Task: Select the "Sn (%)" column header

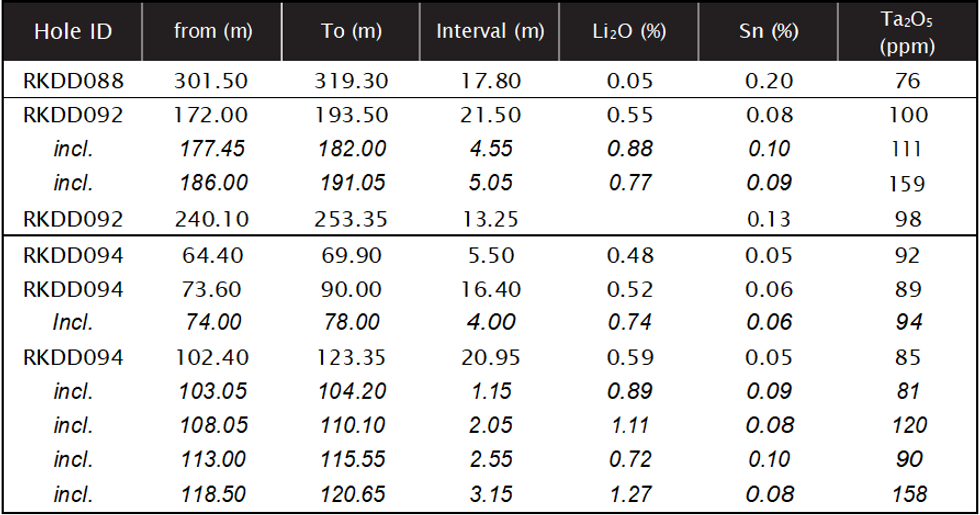Action: [x=768, y=31]
